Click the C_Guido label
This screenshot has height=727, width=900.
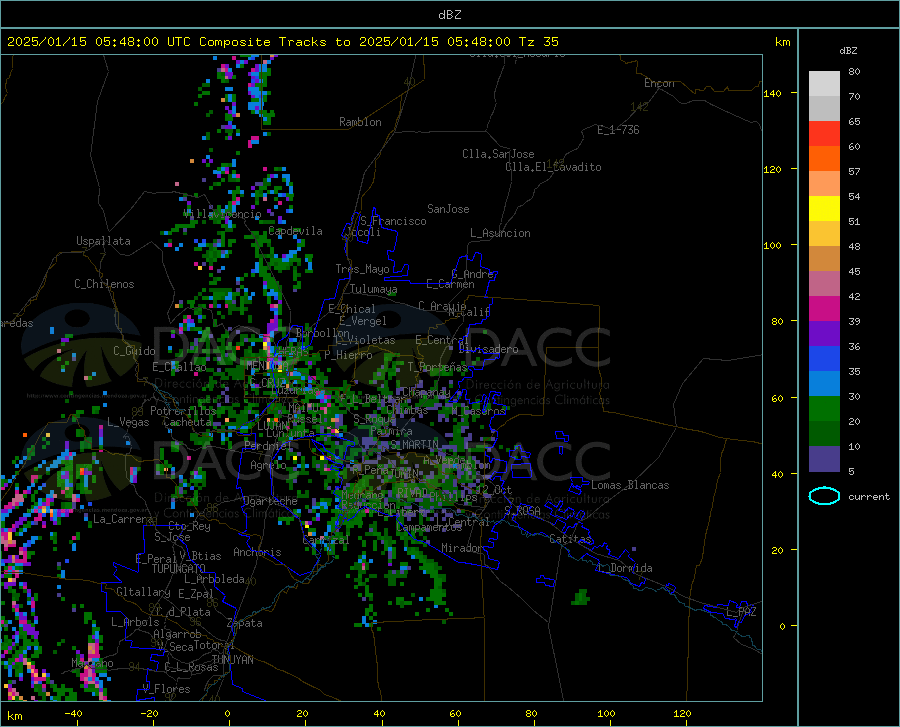coord(134,351)
